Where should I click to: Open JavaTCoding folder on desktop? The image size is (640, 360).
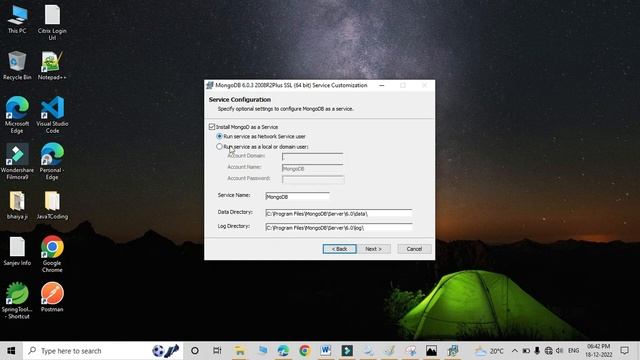tap(52, 205)
